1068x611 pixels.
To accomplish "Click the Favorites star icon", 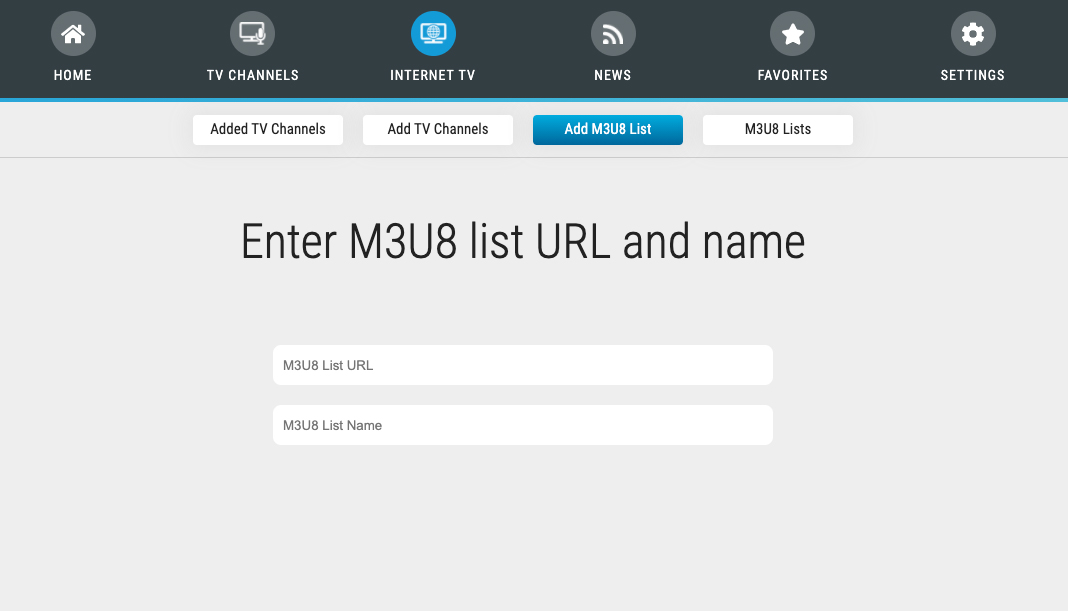I will tap(792, 34).
